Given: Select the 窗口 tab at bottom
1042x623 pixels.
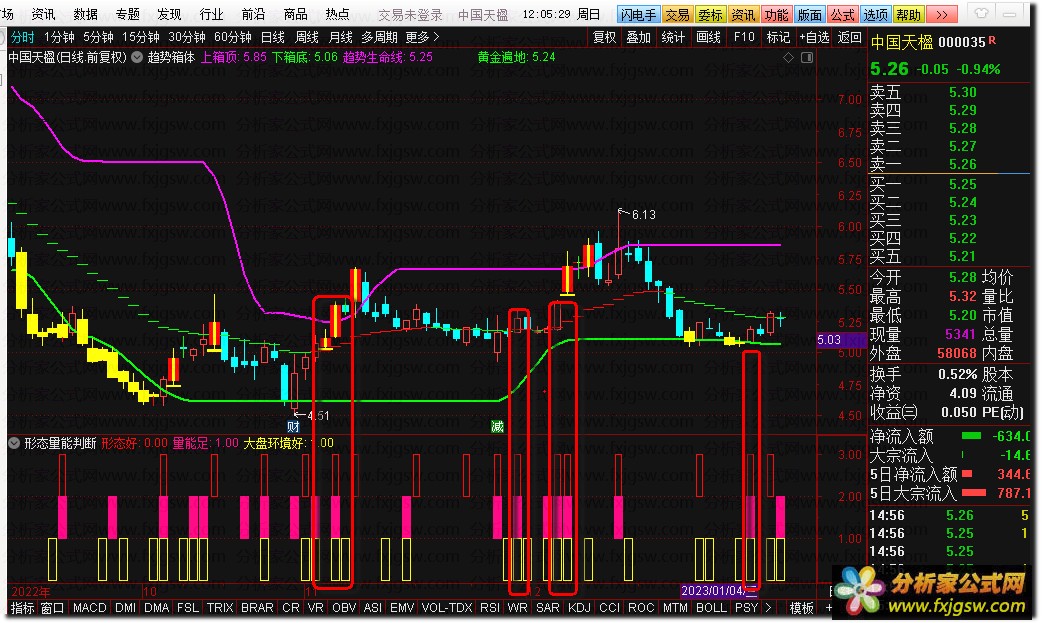Looking at the screenshot, I should coord(52,608).
